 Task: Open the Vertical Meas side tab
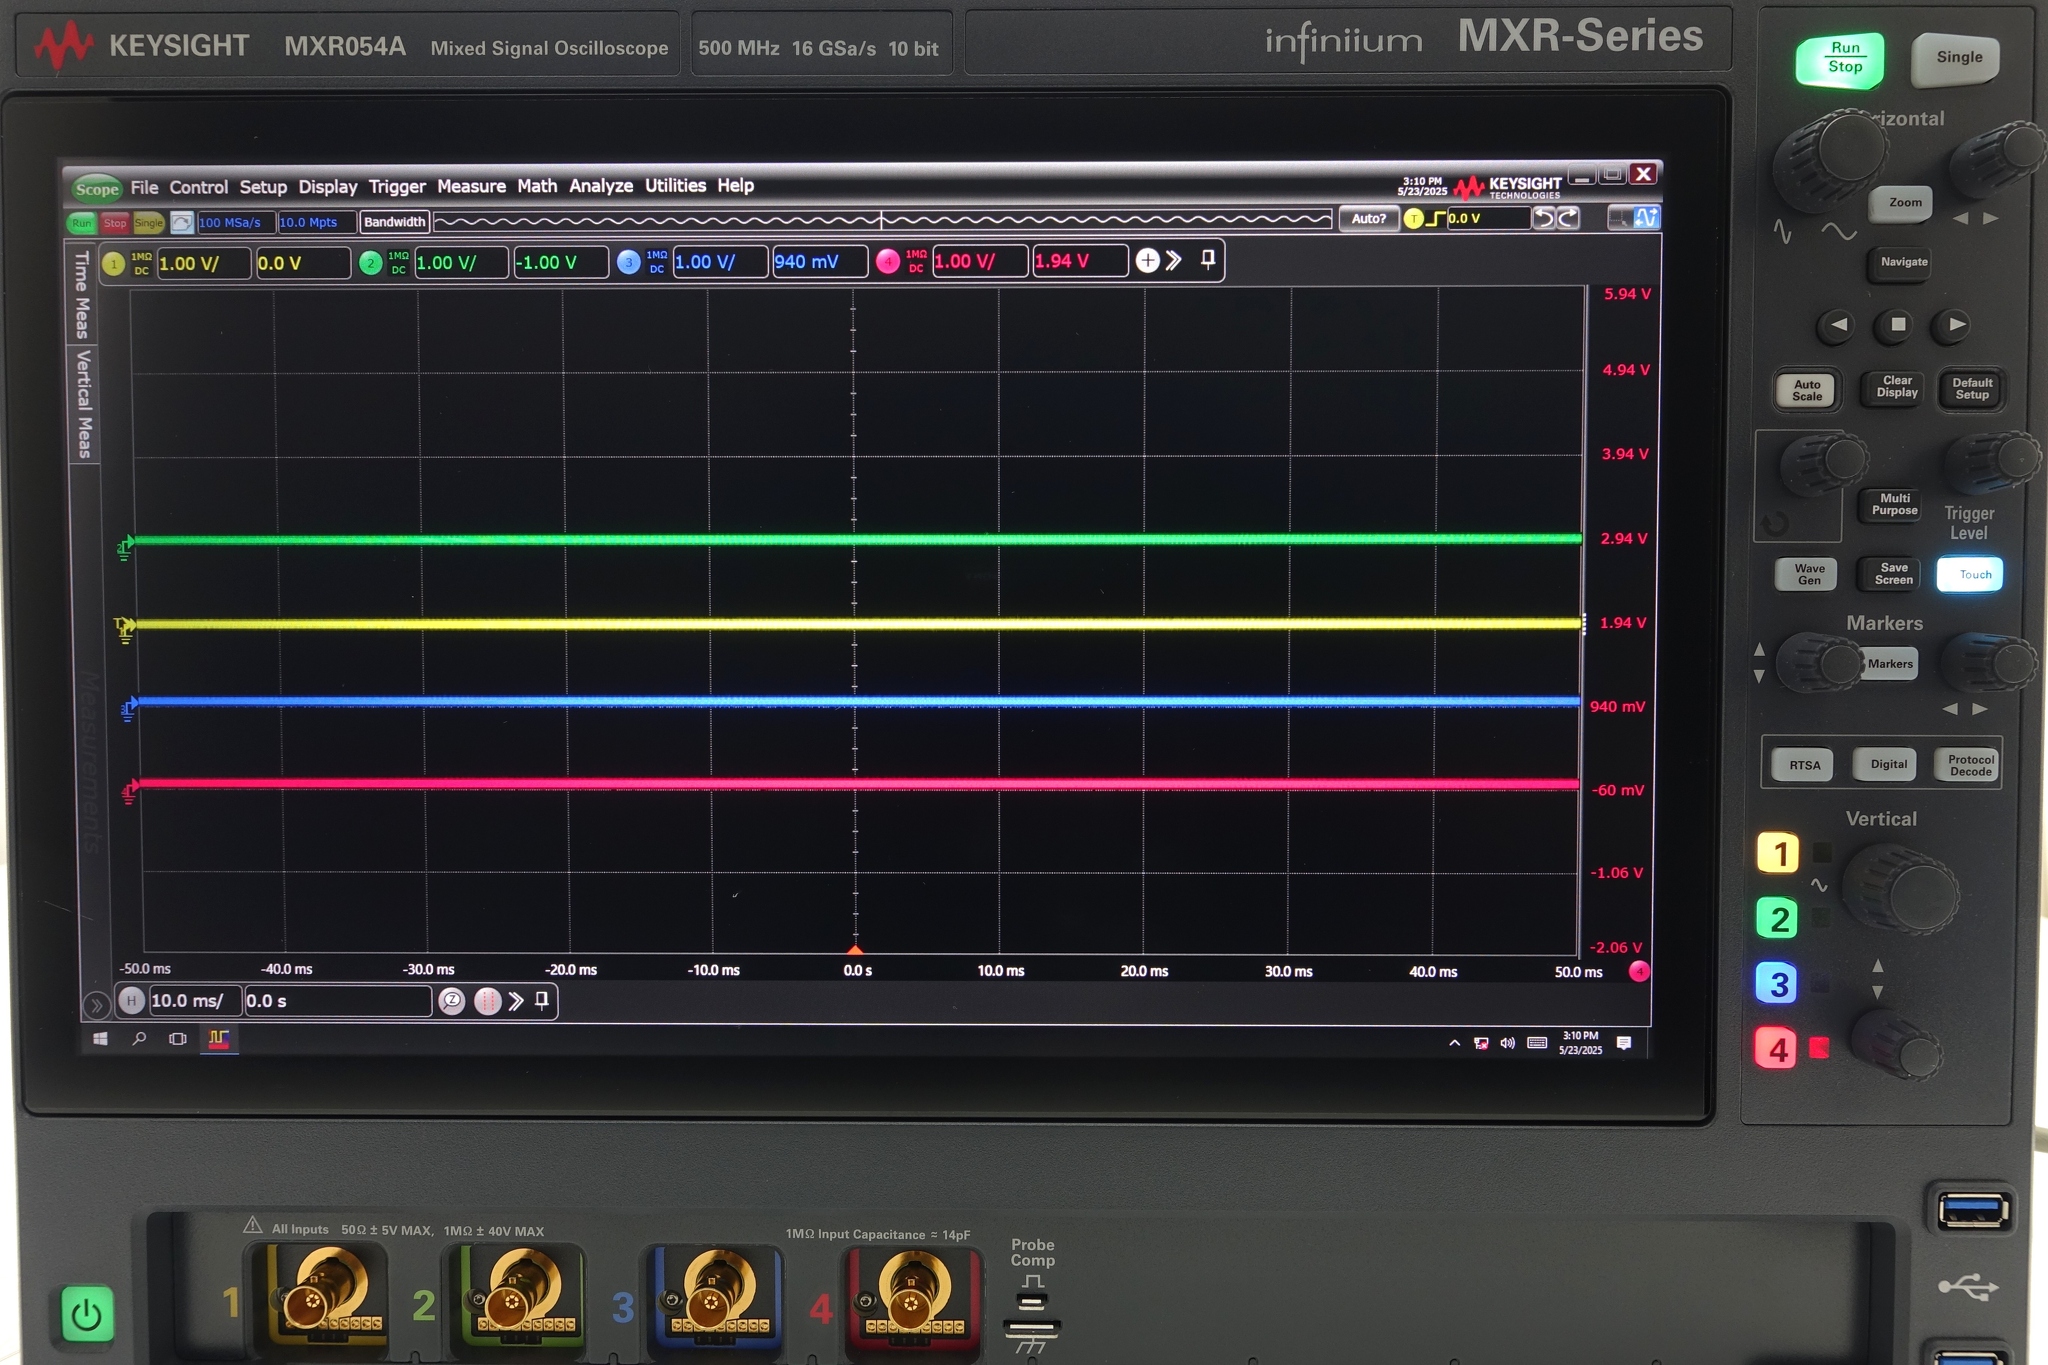tap(84, 404)
